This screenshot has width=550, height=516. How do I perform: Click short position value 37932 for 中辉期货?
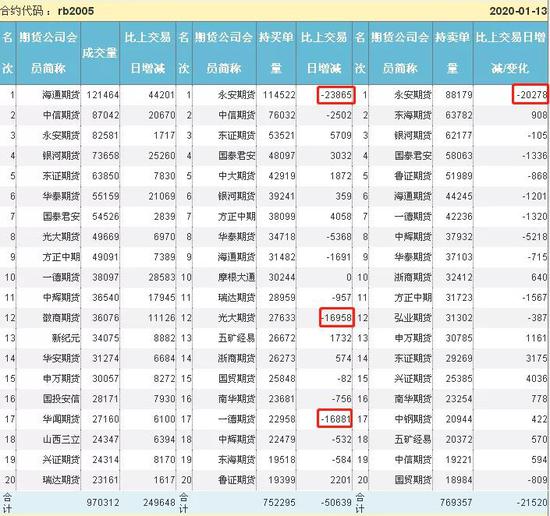coord(459,237)
